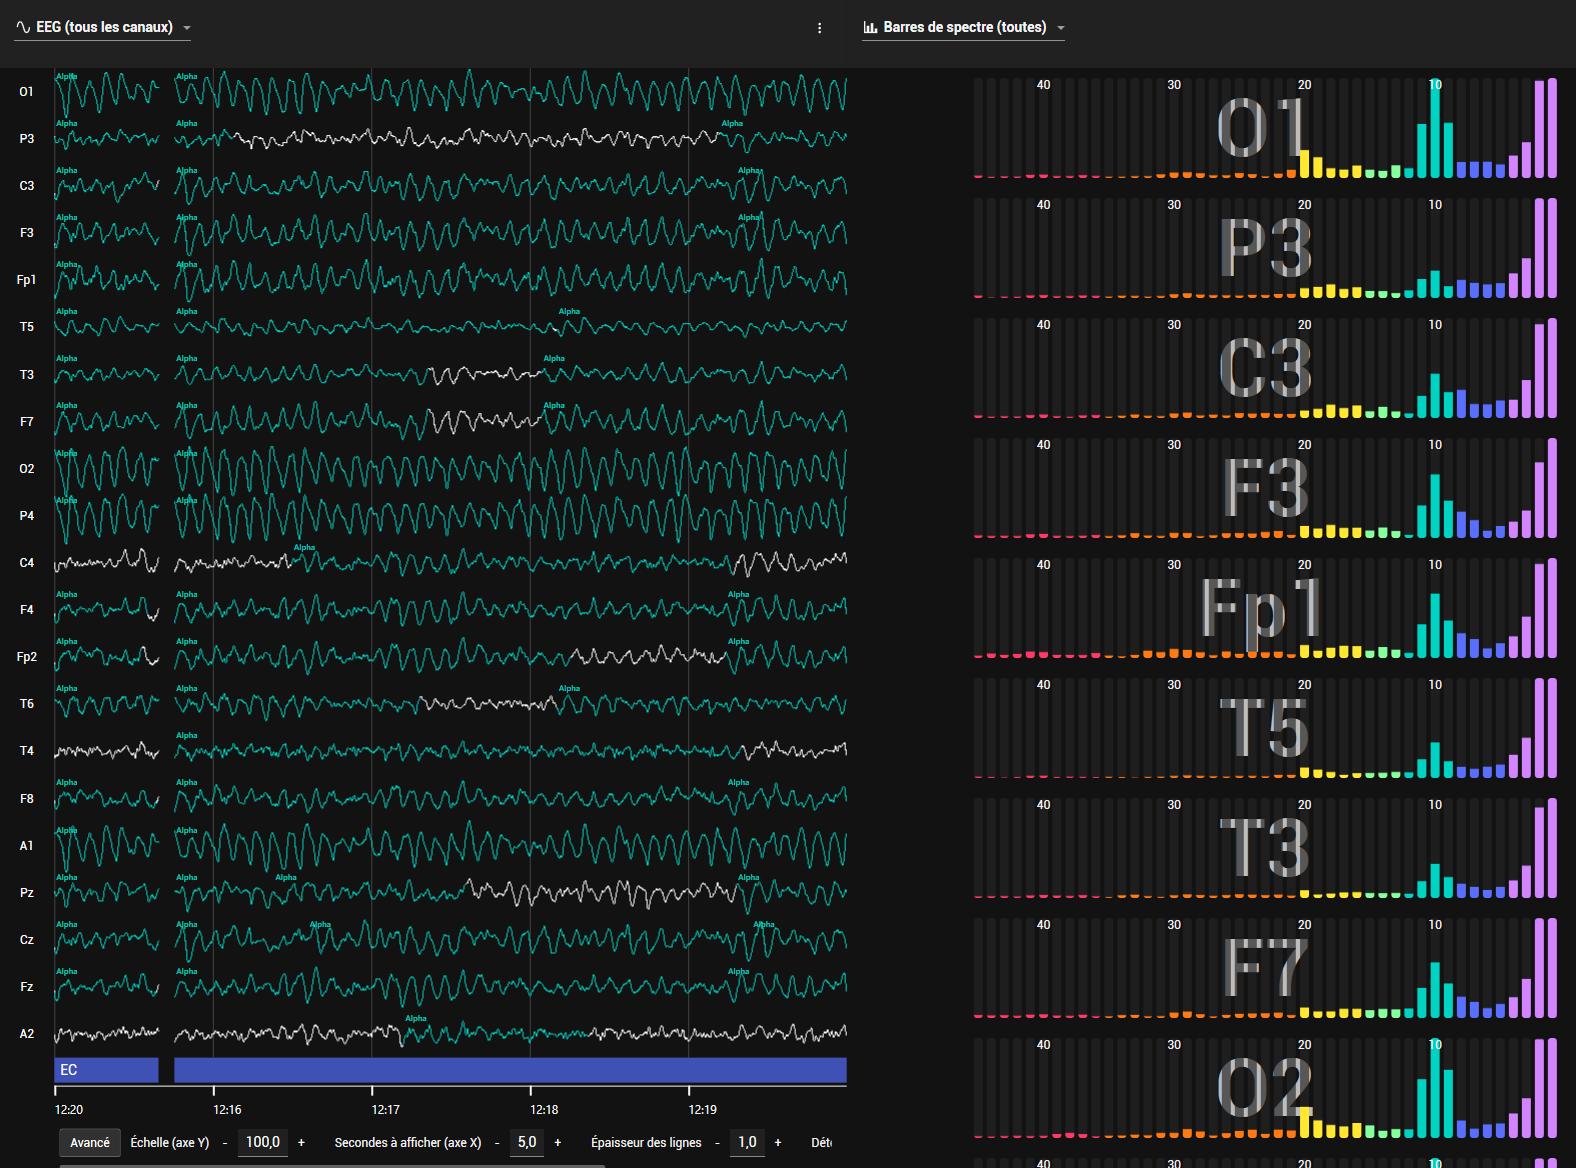The height and width of the screenshot is (1168, 1576).
Task: Click the horizontal scrollbar below the display controls
Action: [332, 1165]
